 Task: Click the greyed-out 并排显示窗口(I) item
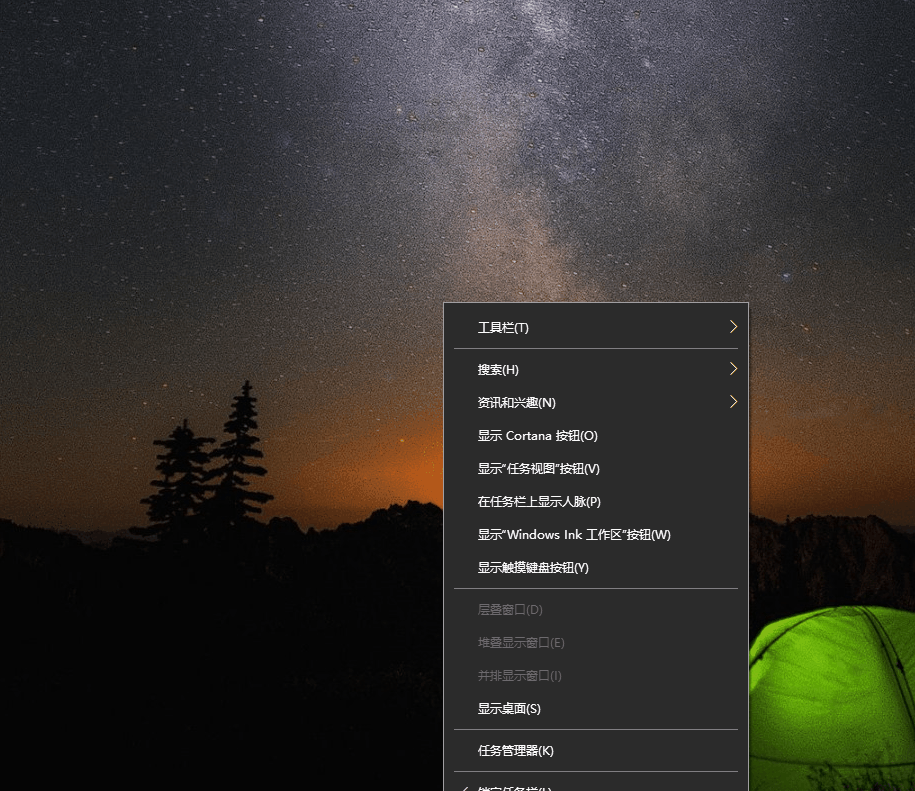[519, 676]
